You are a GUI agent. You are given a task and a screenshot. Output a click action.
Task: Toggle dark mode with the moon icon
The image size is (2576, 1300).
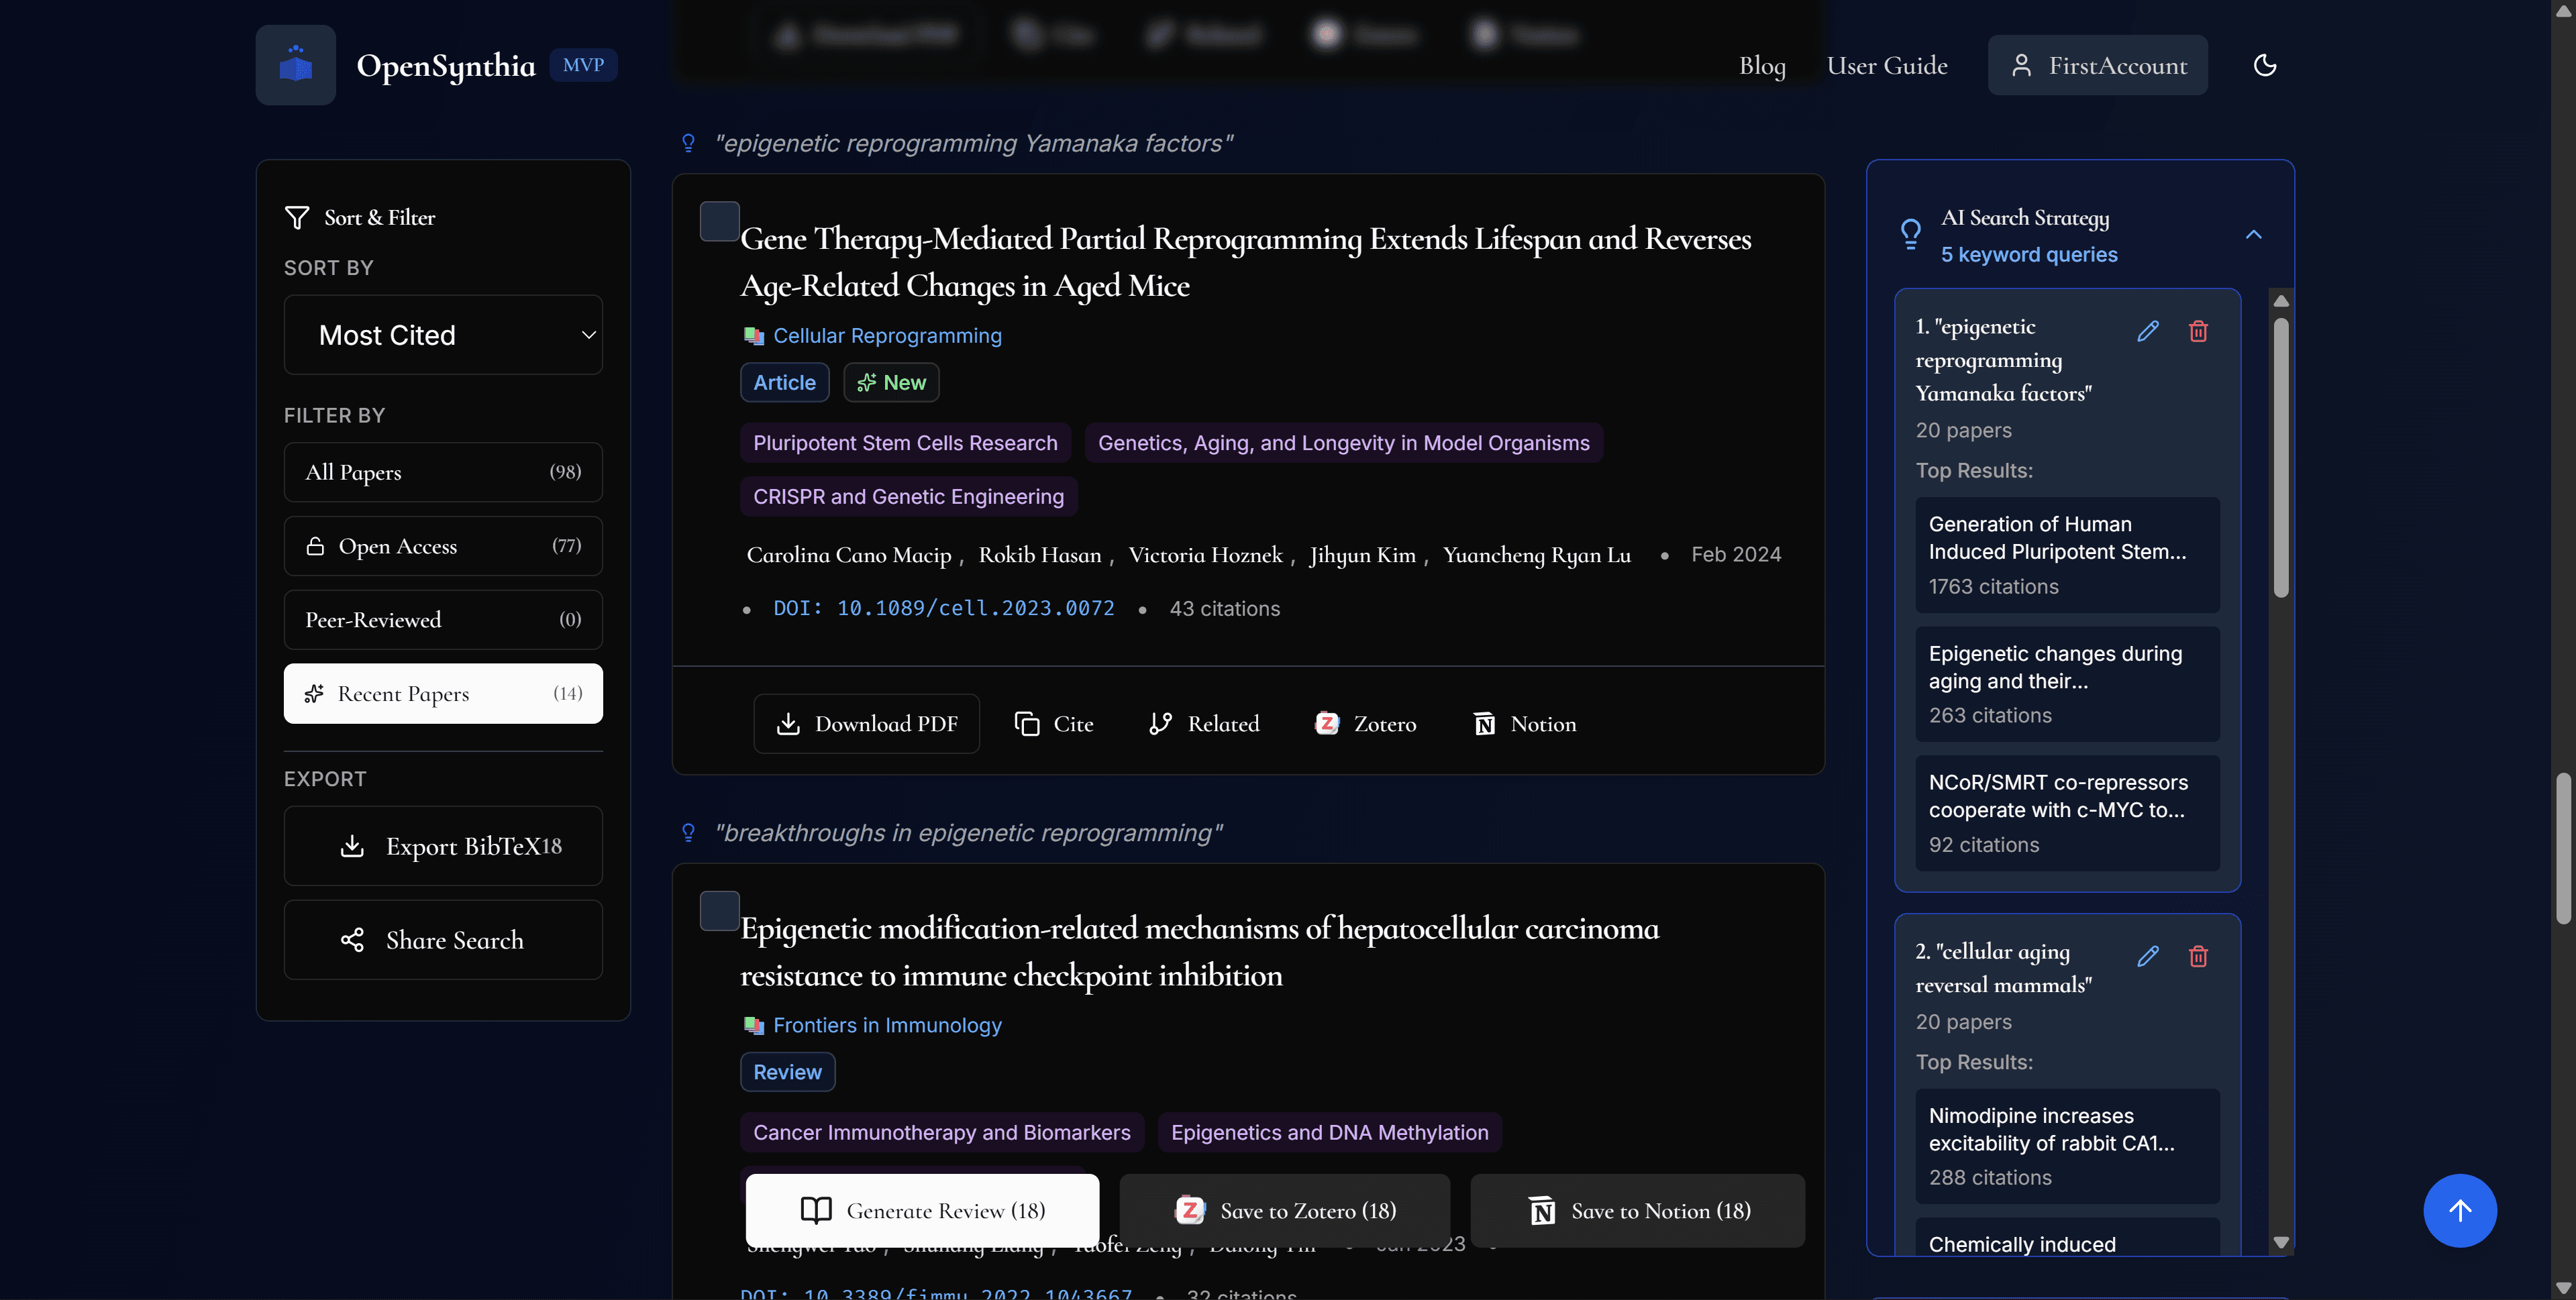tap(2264, 64)
